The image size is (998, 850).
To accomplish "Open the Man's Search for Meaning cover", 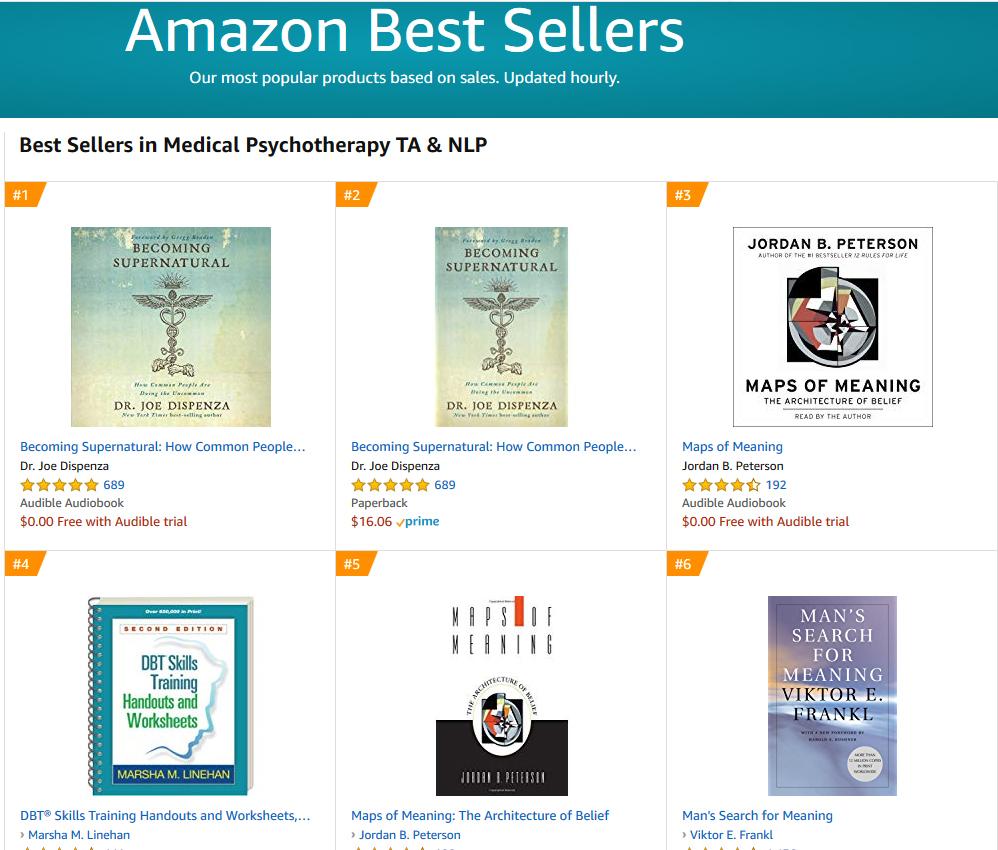I will [832, 696].
